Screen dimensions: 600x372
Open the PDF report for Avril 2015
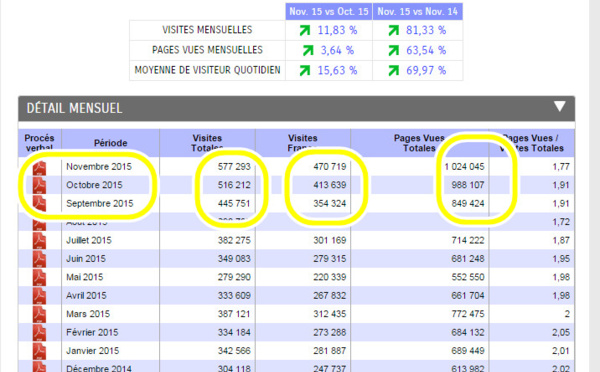tap(39, 296)
